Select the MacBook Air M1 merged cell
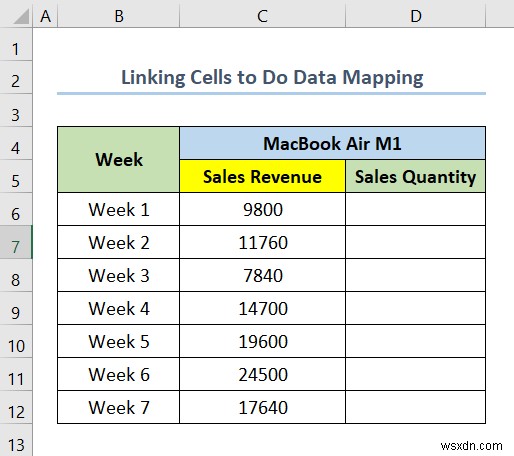 (x=332, y=143)
